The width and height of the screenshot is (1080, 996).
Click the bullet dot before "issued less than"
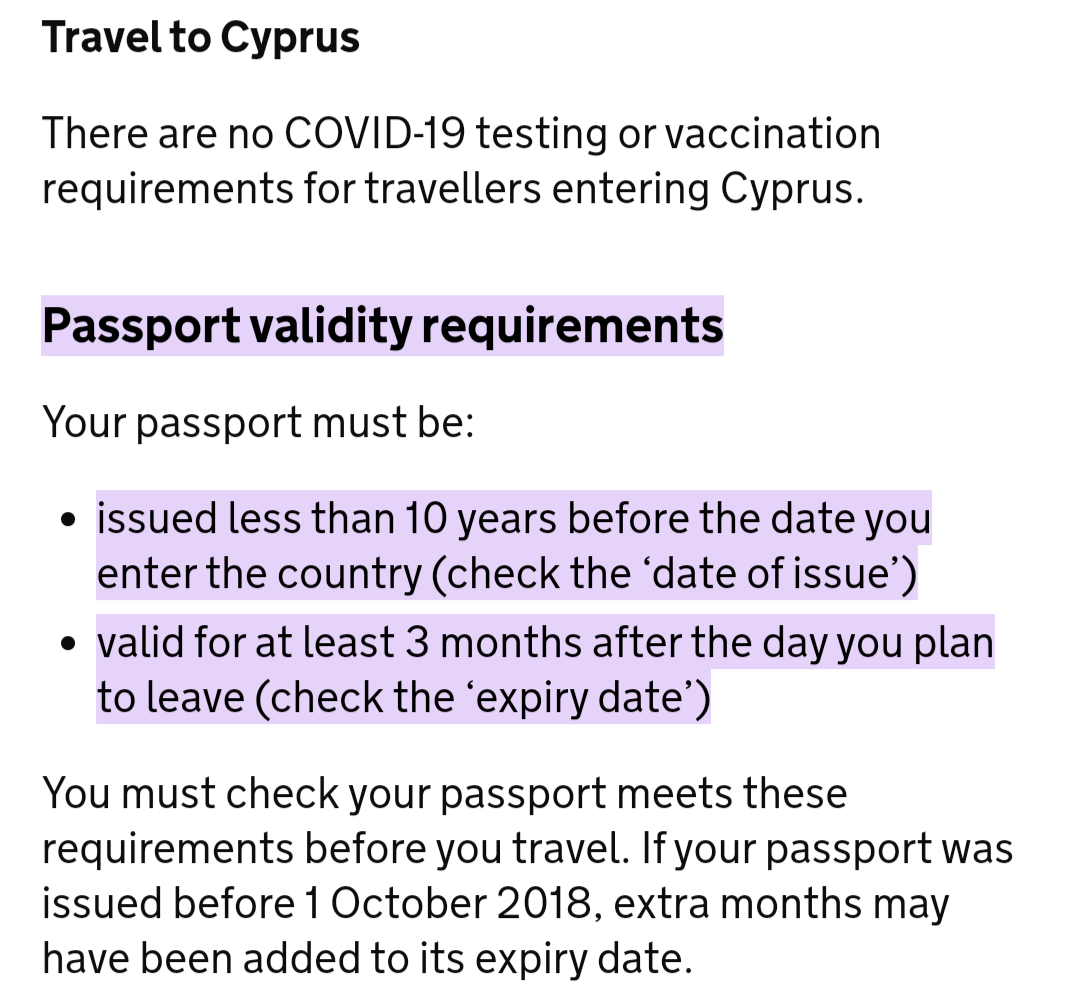(67, 521)
